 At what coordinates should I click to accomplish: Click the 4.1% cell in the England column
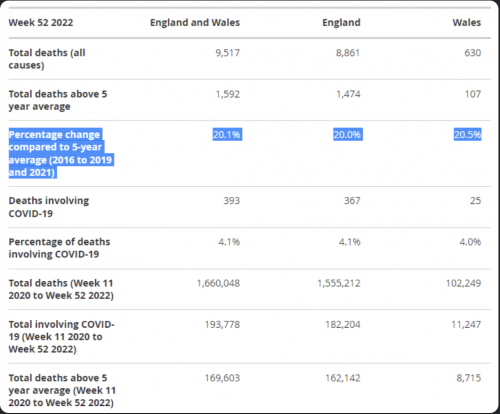349,242
